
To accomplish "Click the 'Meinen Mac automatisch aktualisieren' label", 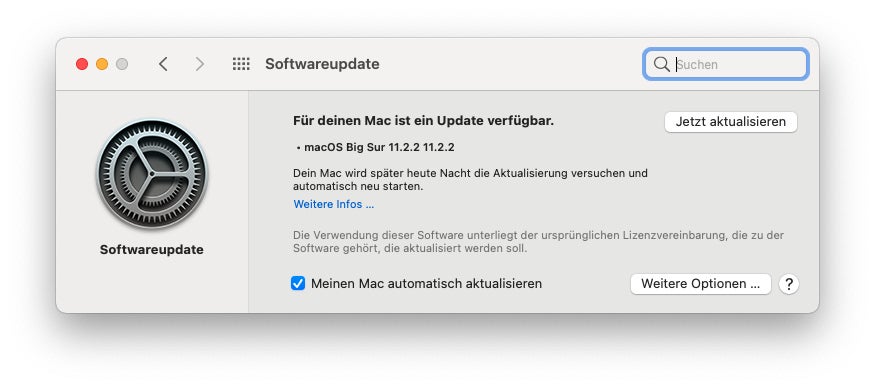I will [426, 284].
